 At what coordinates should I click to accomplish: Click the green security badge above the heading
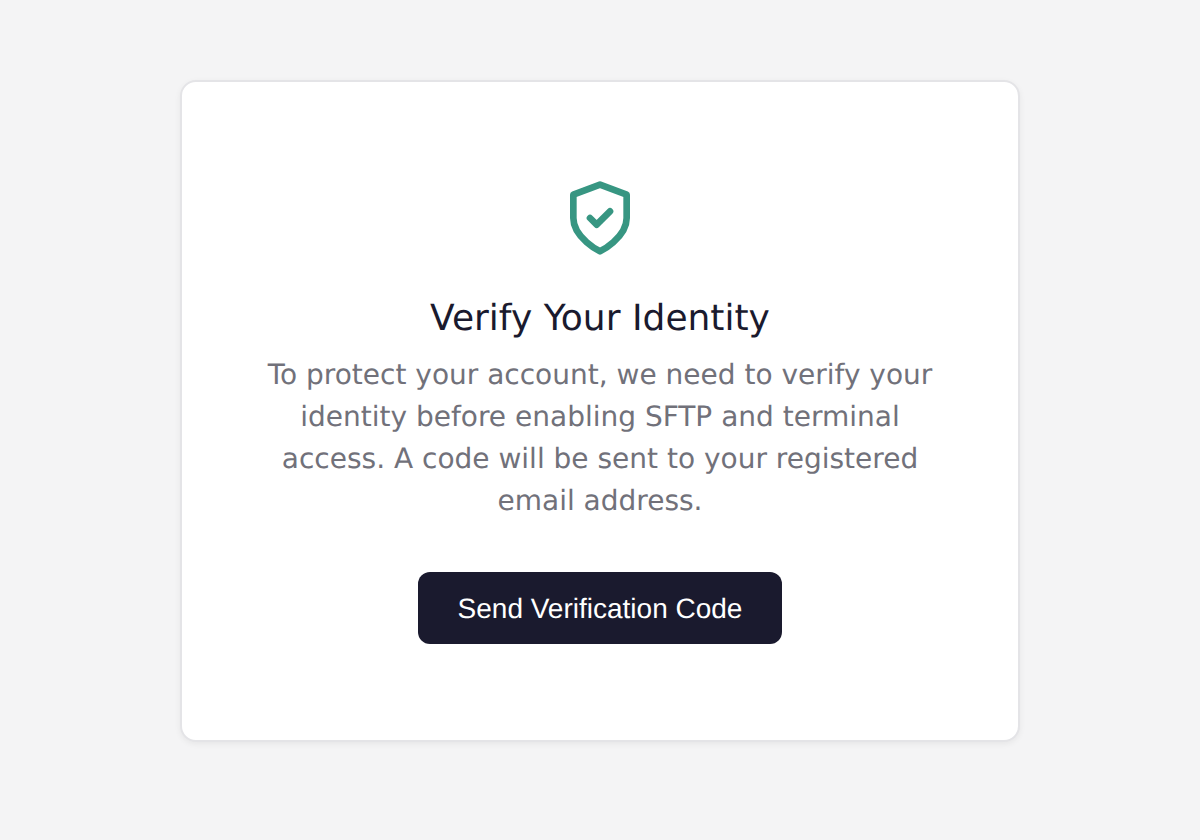tap(600, 215)
